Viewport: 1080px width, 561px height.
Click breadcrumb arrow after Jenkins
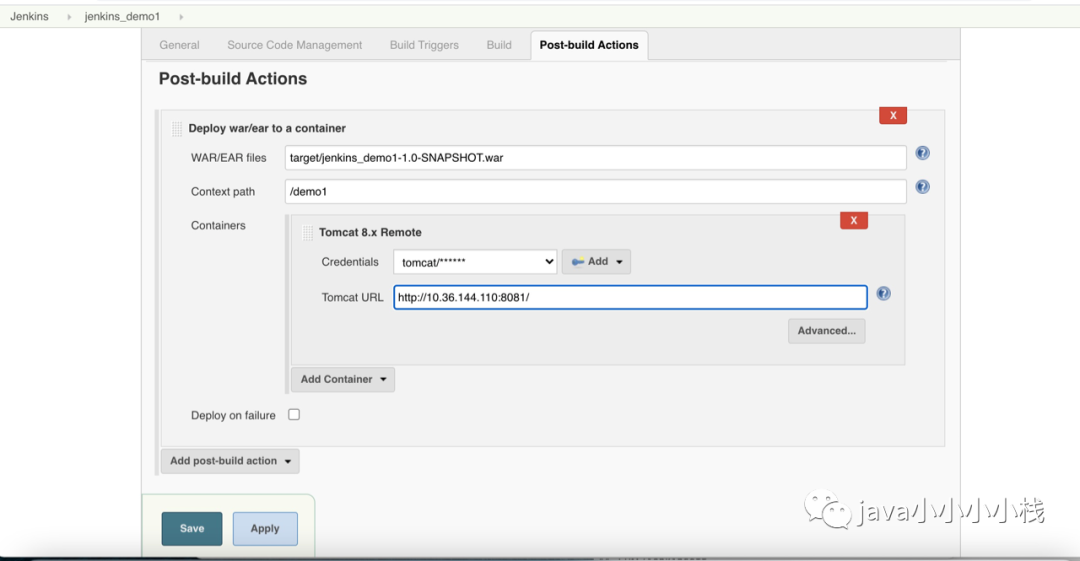click(69, 17)
